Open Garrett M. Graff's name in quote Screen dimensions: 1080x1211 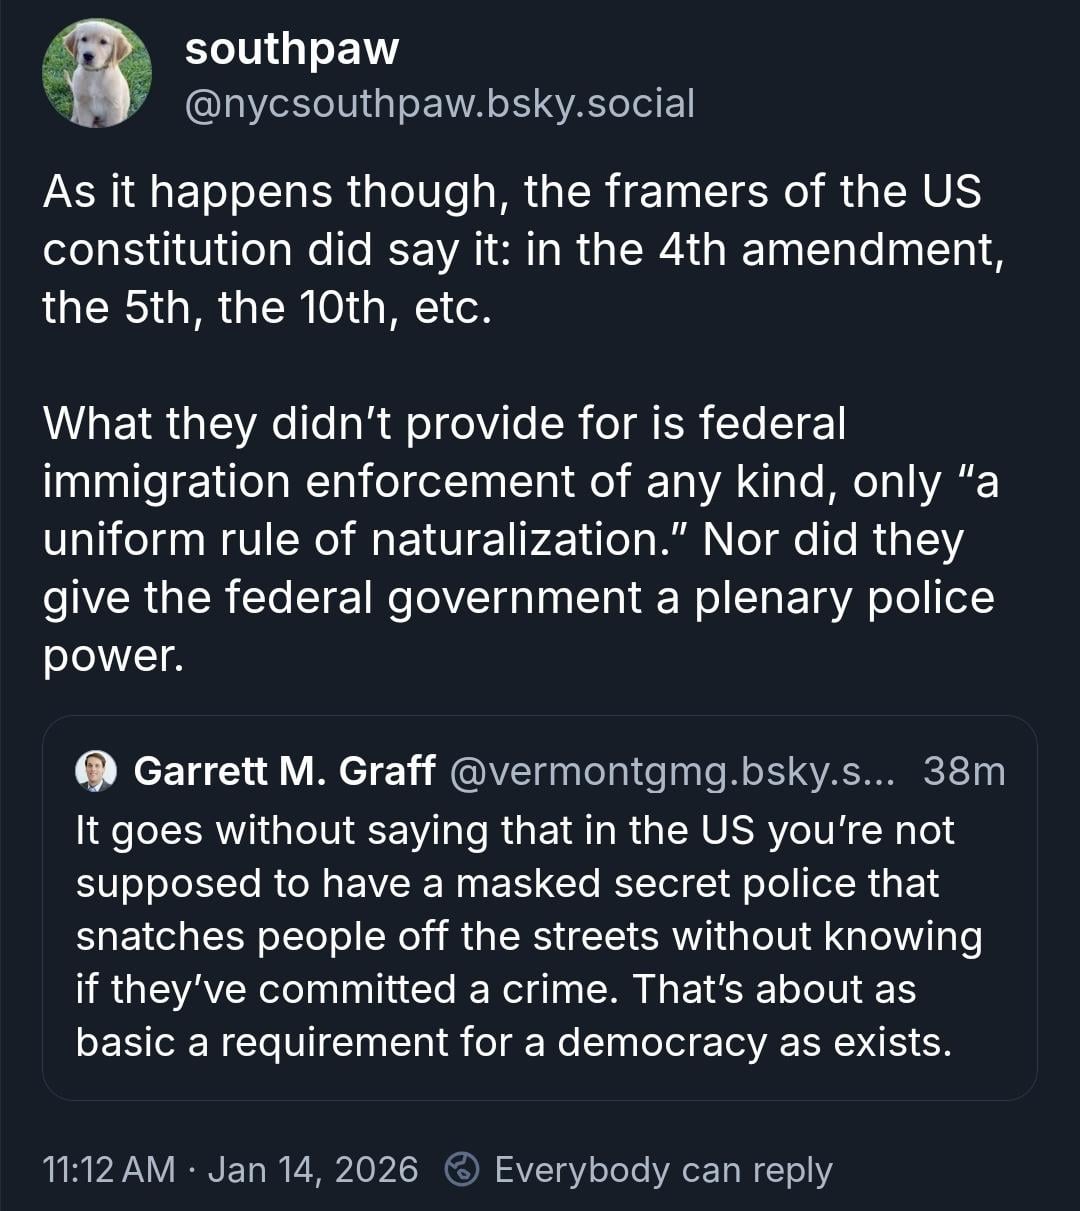pos(284,771)
